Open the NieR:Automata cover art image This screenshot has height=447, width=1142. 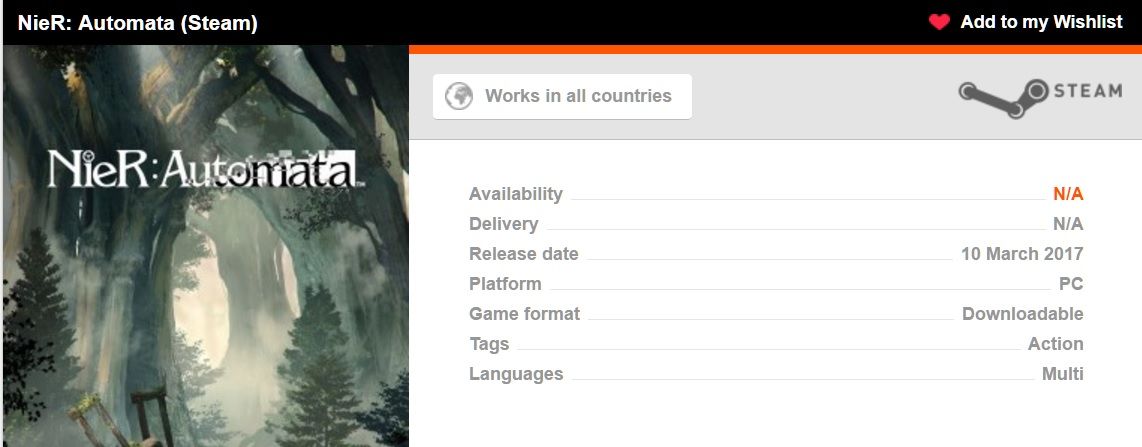[206, 246]
